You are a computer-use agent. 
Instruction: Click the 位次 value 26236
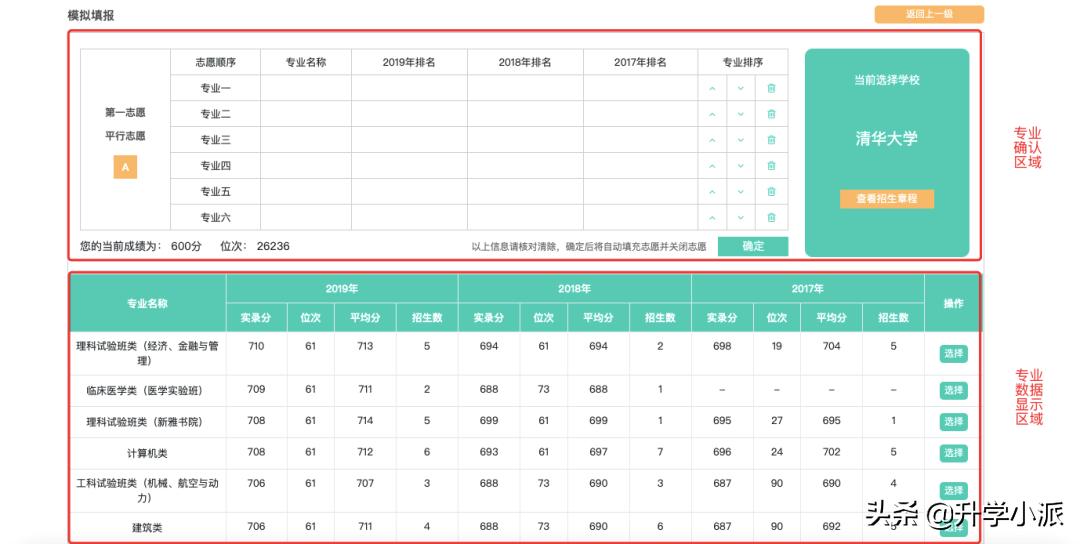click(273, 246)
